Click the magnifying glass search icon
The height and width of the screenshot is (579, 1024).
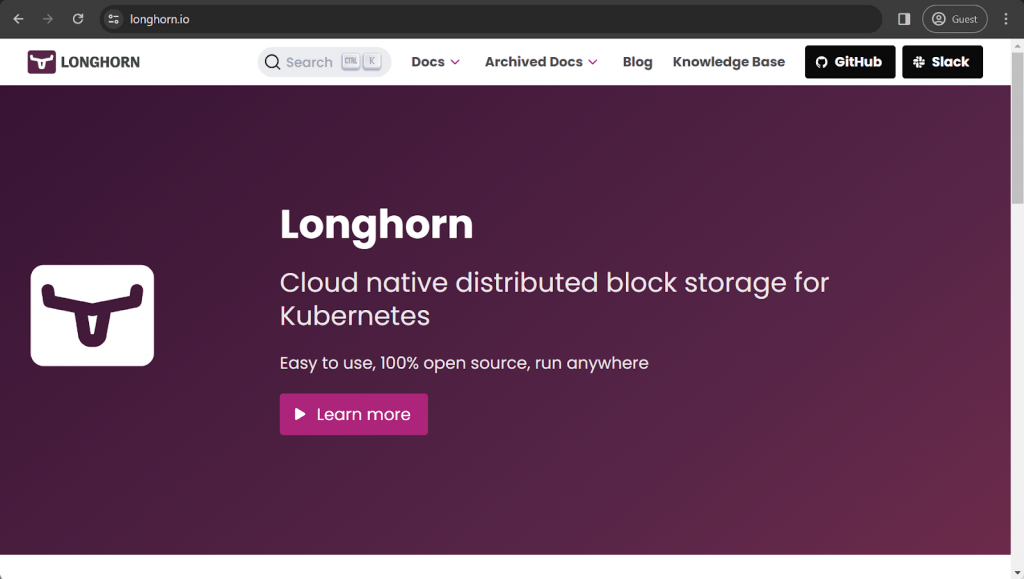pyautogui.click(x=272, y=62)
